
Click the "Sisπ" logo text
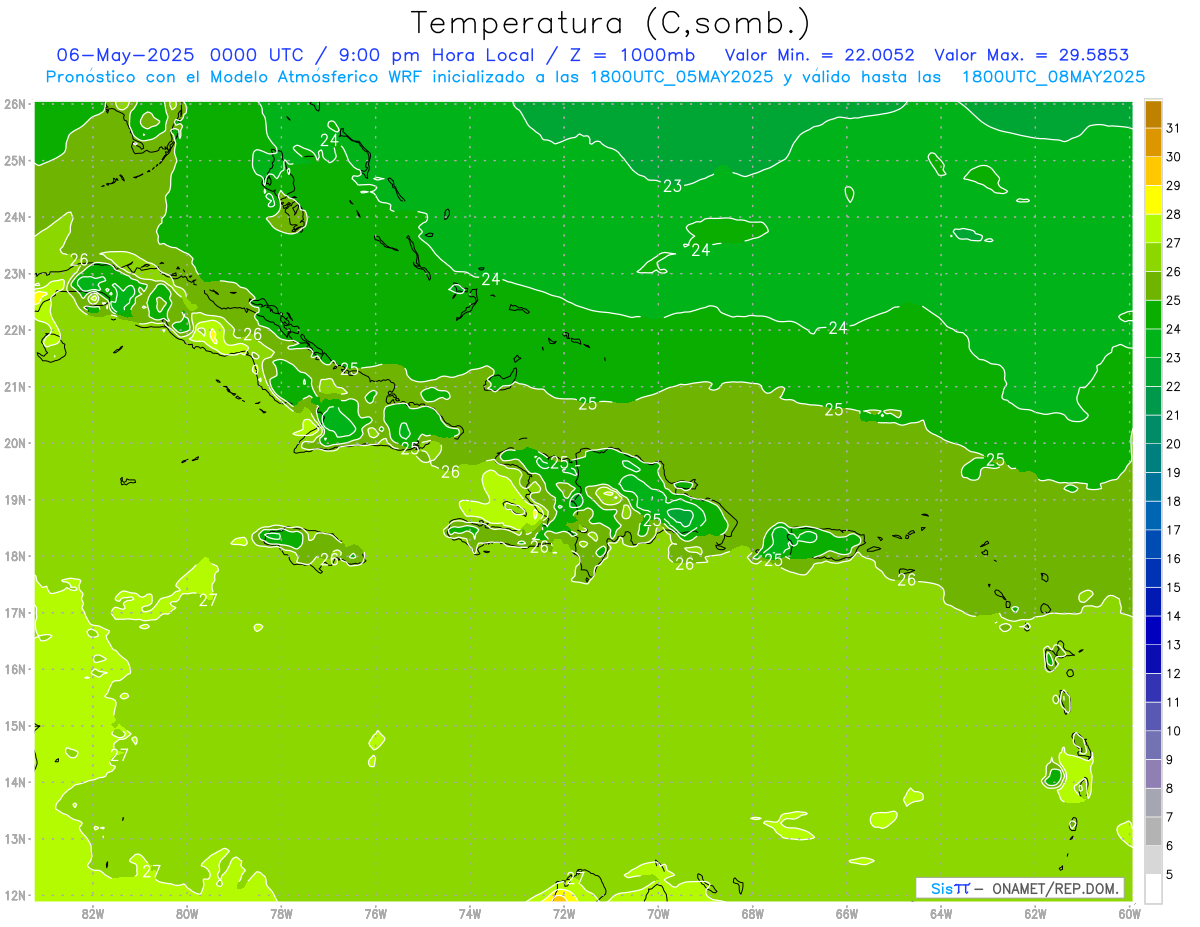coord(950,888)
